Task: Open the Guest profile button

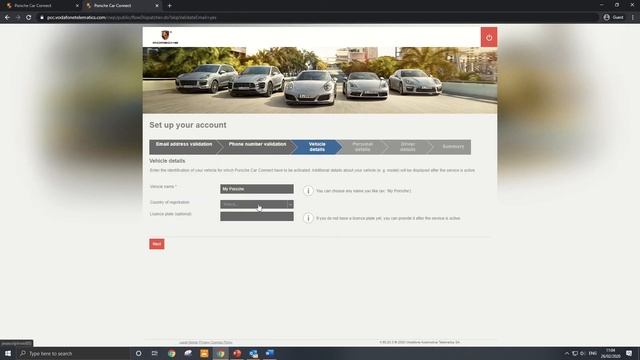Action: tap(613, 18)
